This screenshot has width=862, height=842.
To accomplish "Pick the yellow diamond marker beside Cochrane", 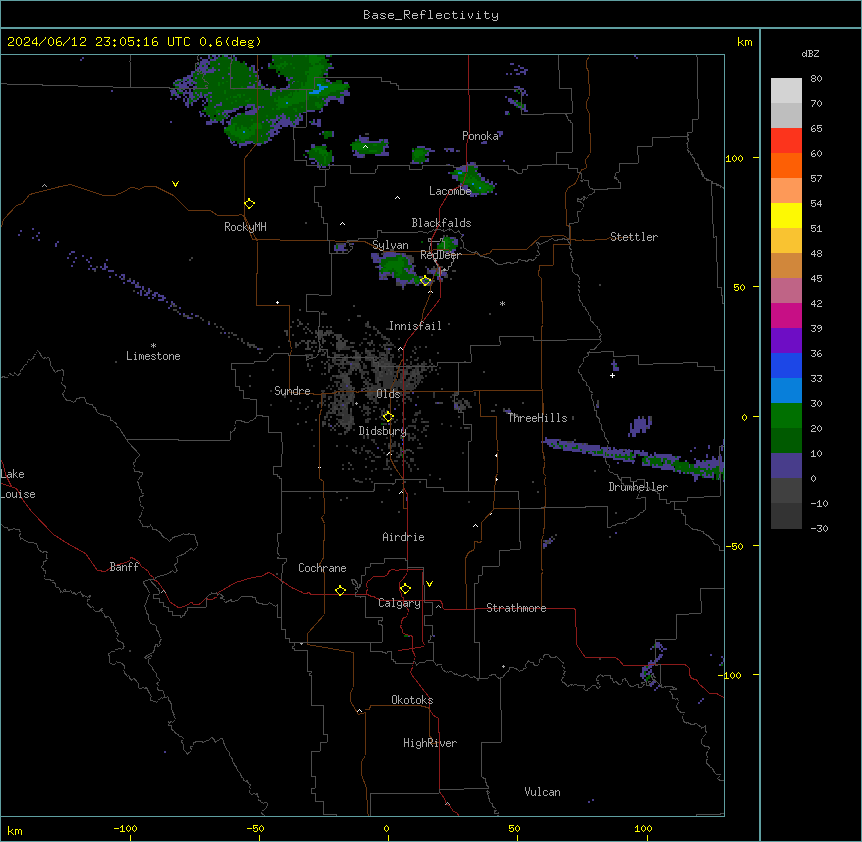I will pos(340,590).
